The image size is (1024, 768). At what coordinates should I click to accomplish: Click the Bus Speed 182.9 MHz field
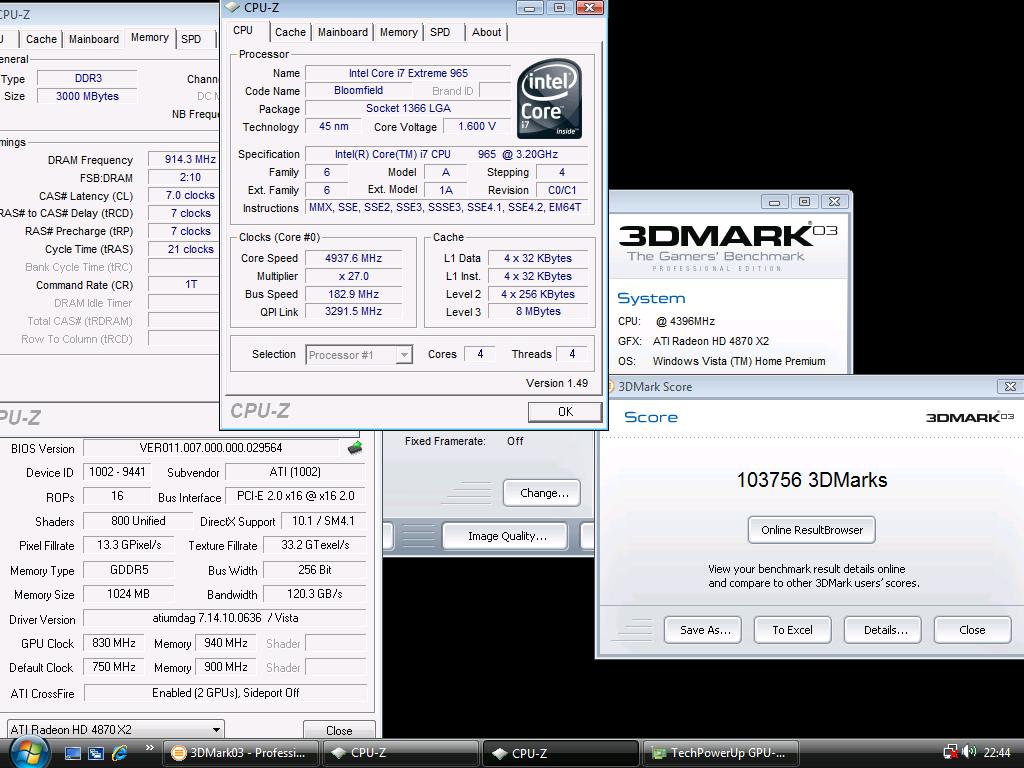tap(353, 294)
